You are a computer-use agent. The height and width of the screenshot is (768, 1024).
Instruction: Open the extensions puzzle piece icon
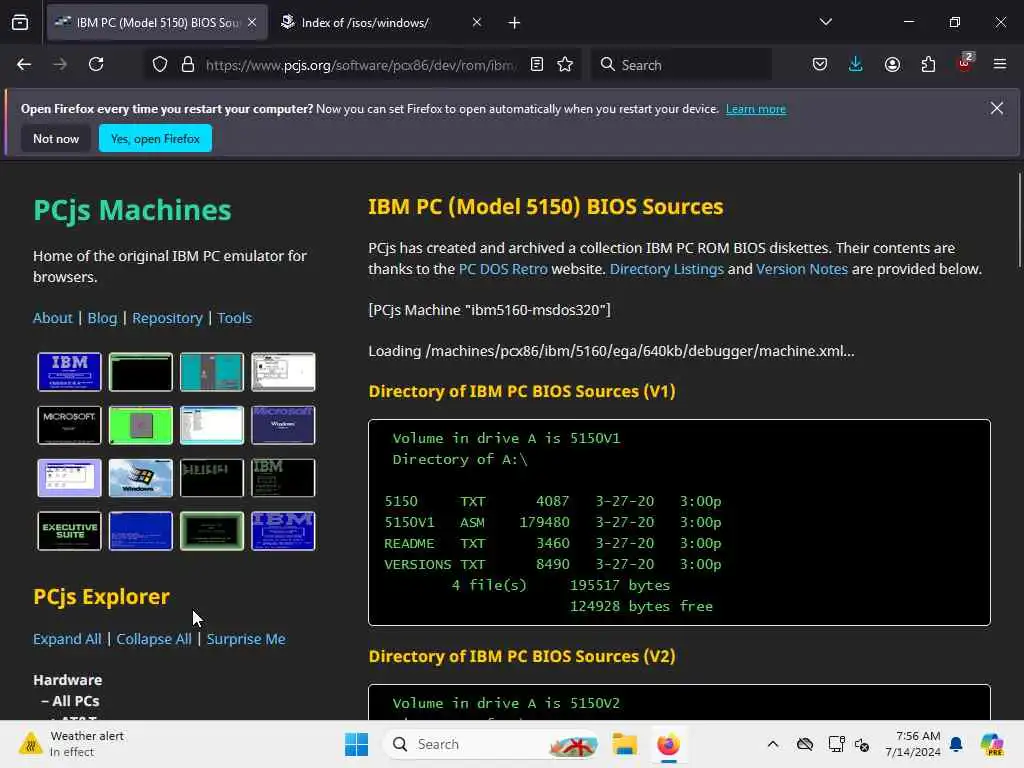click(x=928, y=64)
